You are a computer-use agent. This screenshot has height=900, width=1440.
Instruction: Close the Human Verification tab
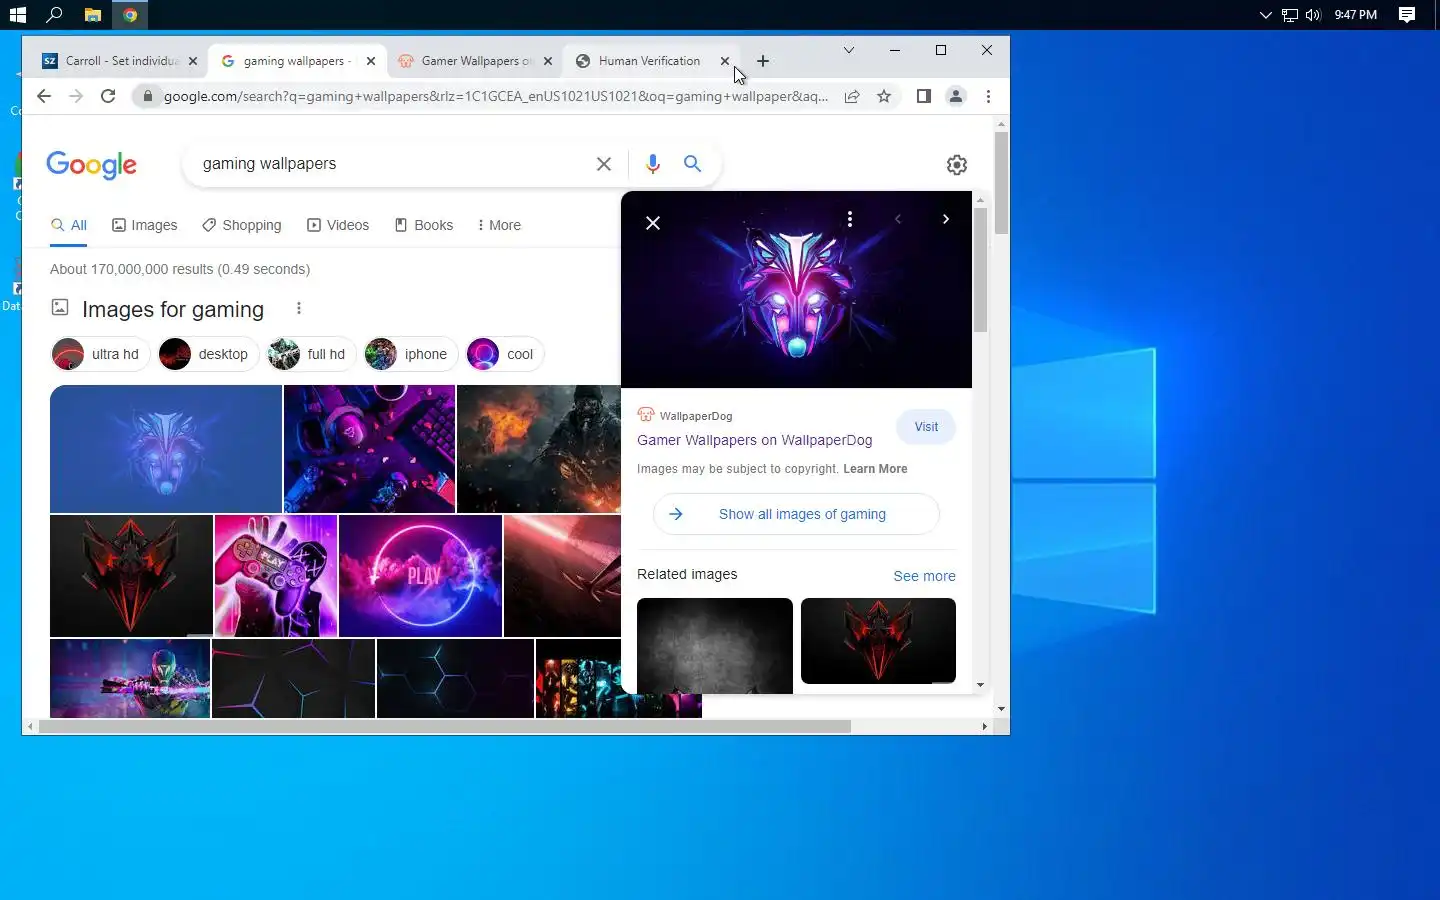click(x=725, y=61)
